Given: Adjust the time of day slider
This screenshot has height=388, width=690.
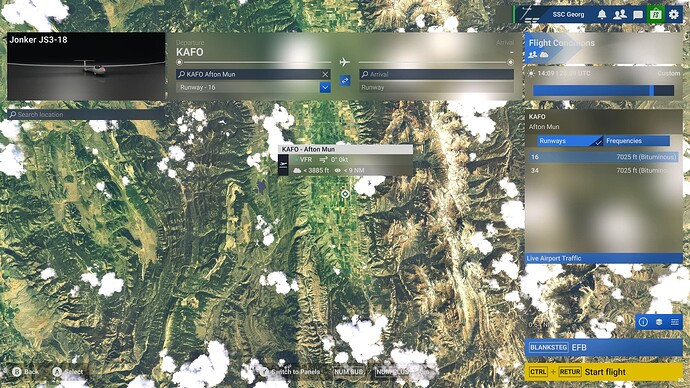Looking at the screenshot, I should 603,91.
